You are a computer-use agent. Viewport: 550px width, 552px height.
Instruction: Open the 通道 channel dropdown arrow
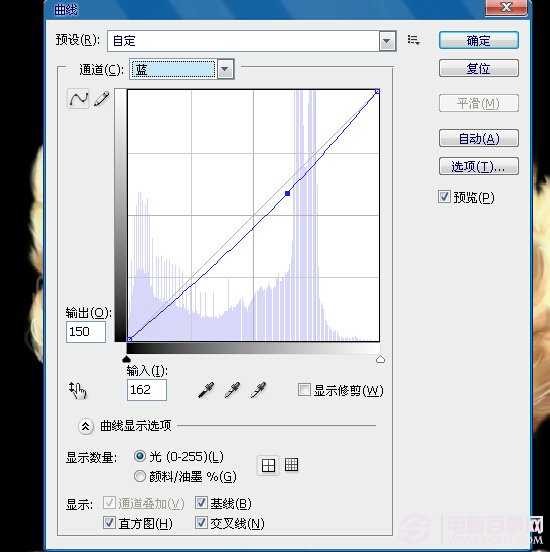click(x=225, y=69)
